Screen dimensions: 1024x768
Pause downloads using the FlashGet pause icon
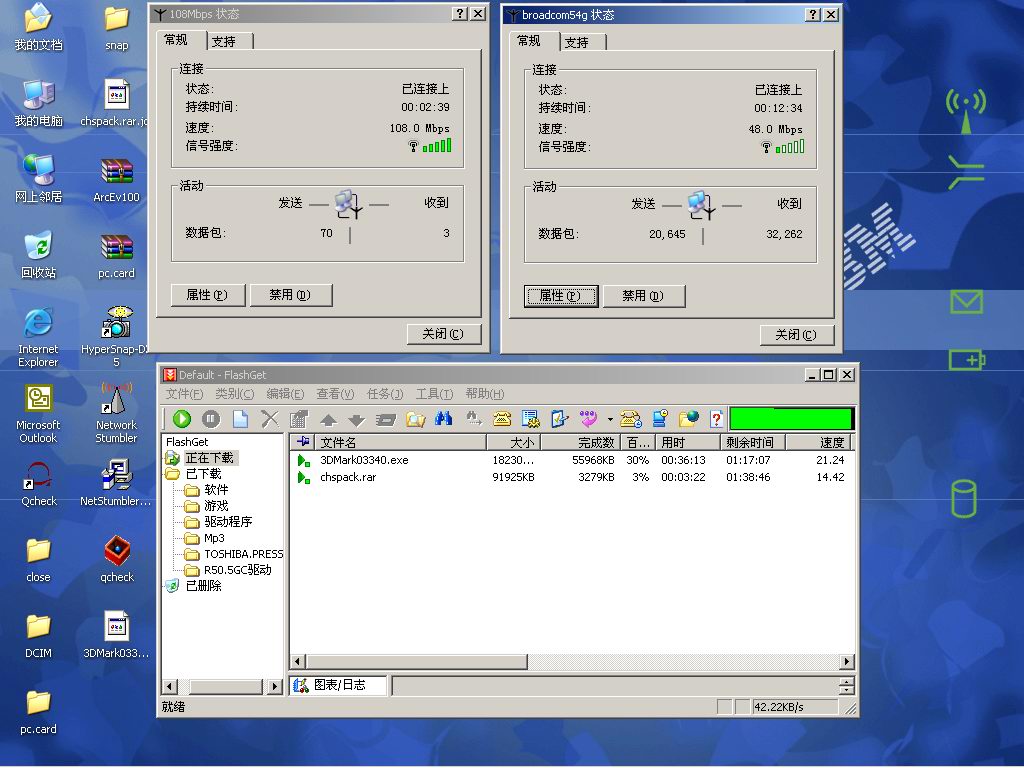tap(211, 419)
